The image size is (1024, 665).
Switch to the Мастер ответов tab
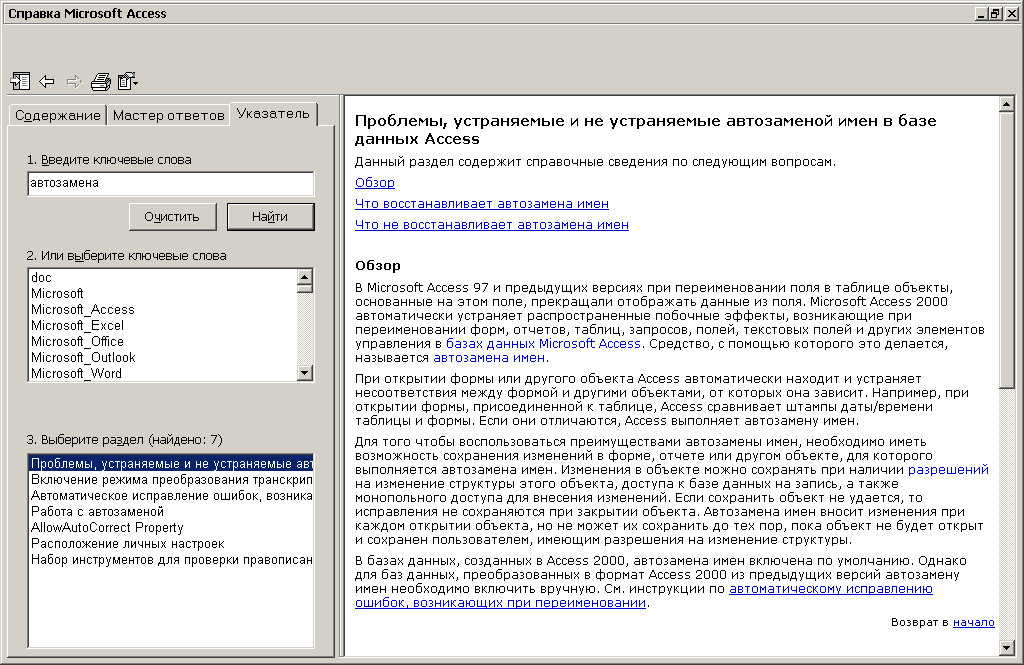click(x=168, y=116)
